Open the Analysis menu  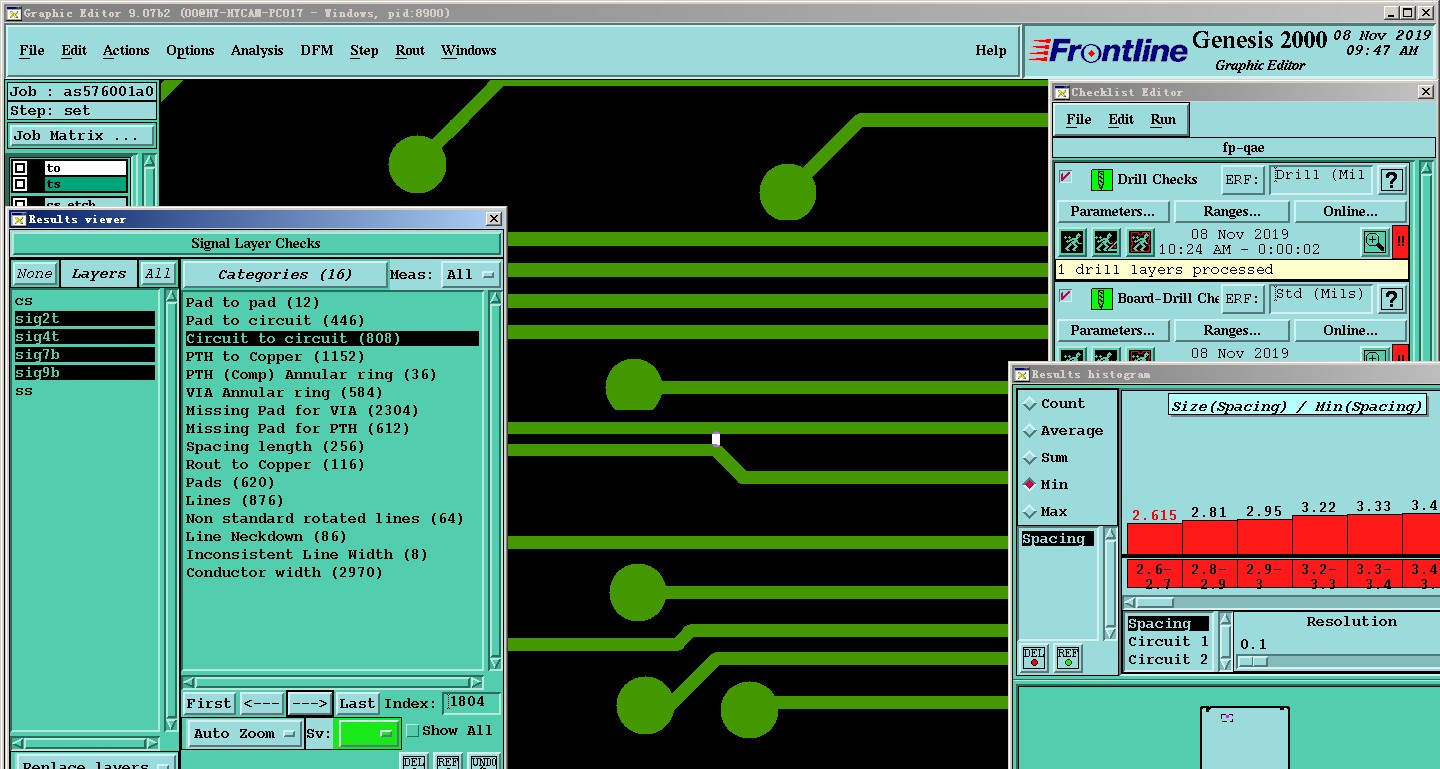coord(257,51)
